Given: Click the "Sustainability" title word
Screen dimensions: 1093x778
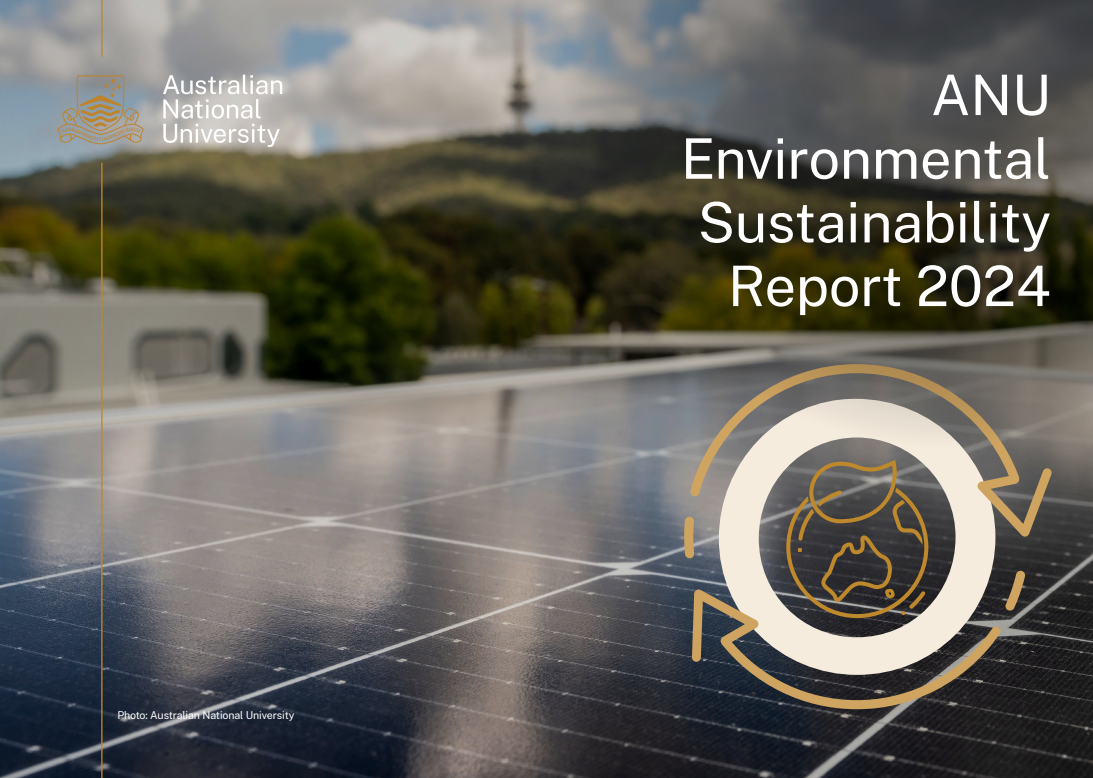Looking at the screenshot, I should coord(874,226).
